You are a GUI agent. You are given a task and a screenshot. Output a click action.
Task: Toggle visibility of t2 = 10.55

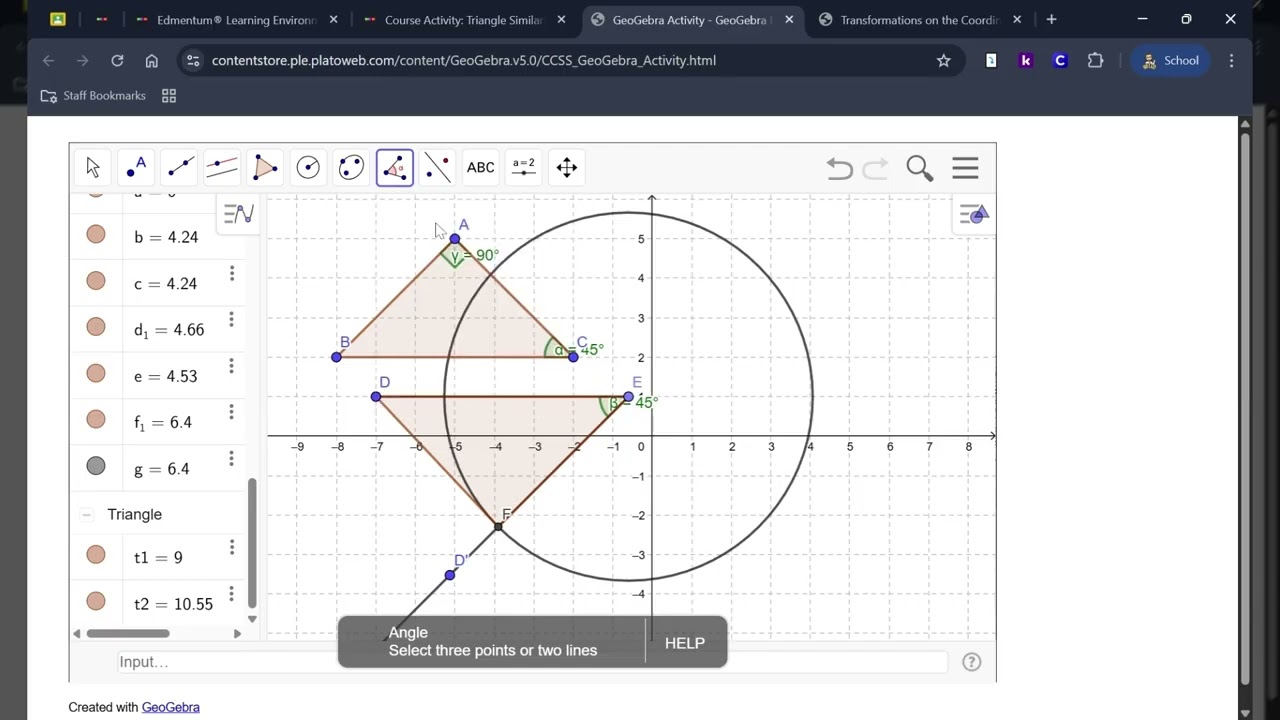tap(96, 601)
